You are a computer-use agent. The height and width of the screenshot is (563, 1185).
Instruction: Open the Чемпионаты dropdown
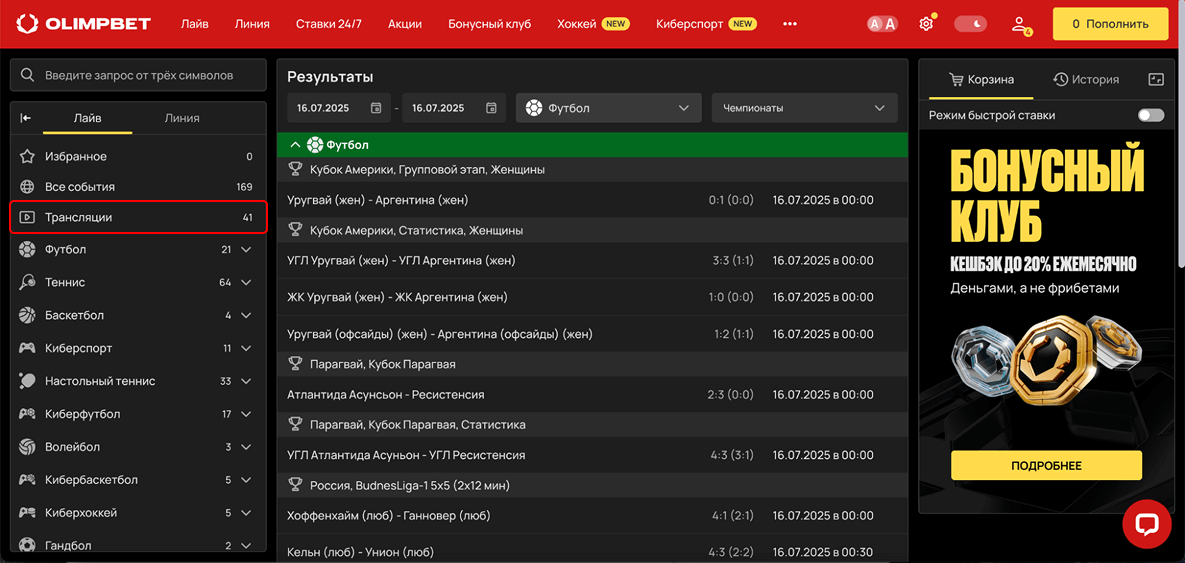coord(804,108)
